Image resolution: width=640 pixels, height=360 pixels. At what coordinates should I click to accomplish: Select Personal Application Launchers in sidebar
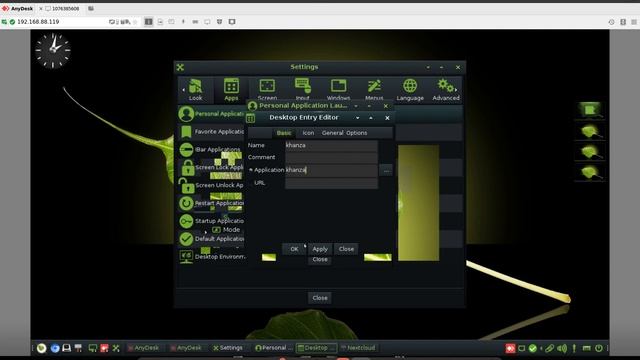211,114
